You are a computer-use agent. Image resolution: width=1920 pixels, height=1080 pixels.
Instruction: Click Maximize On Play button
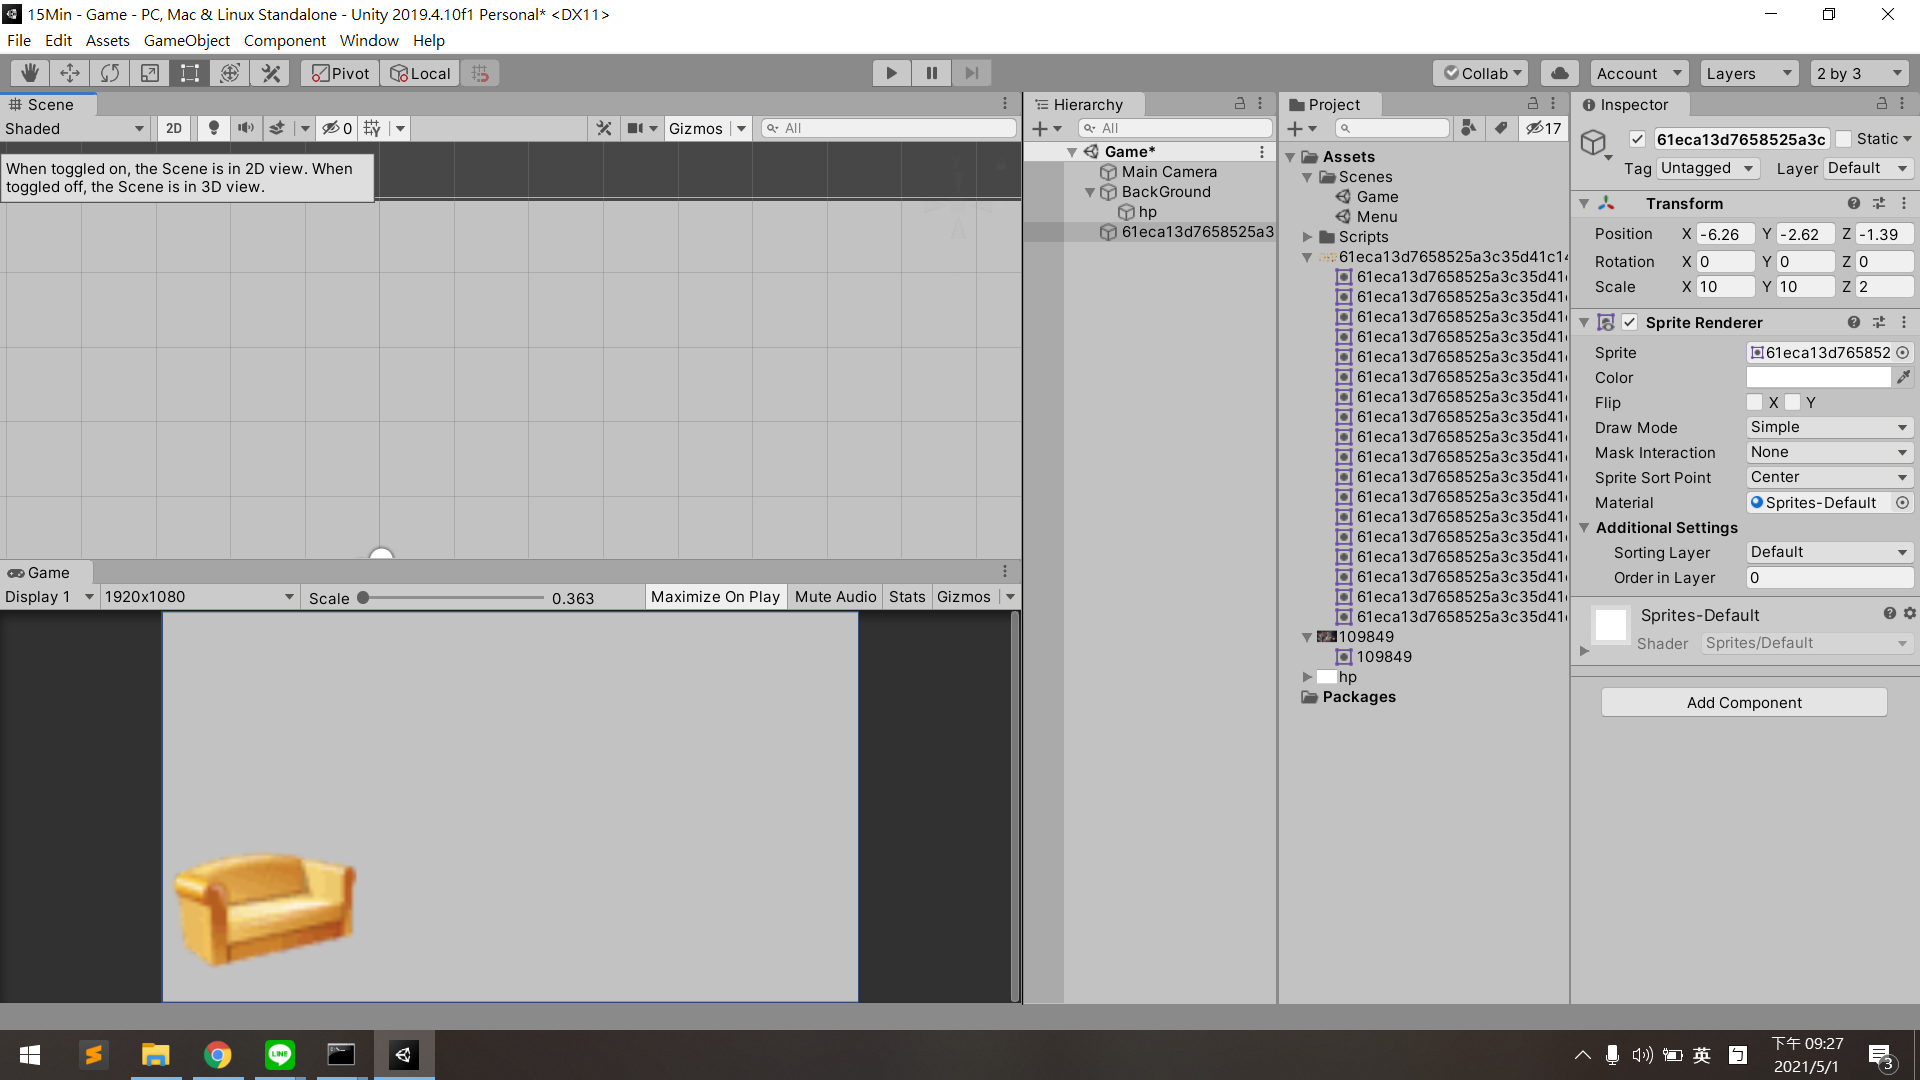pyautogui.click(x=715, y=597)
